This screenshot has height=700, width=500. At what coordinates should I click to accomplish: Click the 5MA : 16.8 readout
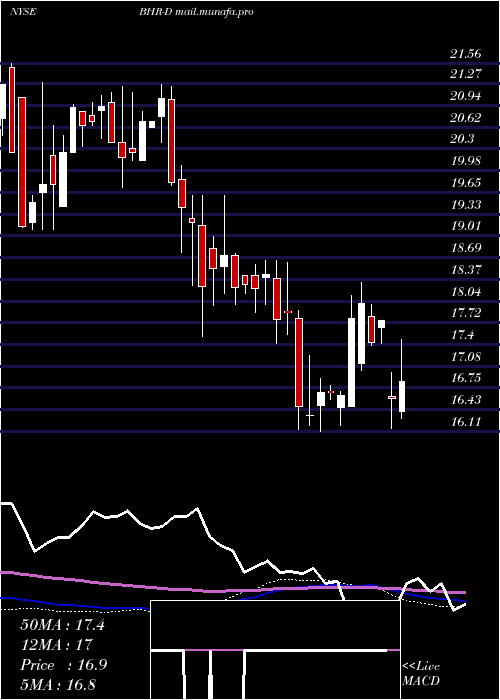tap(58, 684)
